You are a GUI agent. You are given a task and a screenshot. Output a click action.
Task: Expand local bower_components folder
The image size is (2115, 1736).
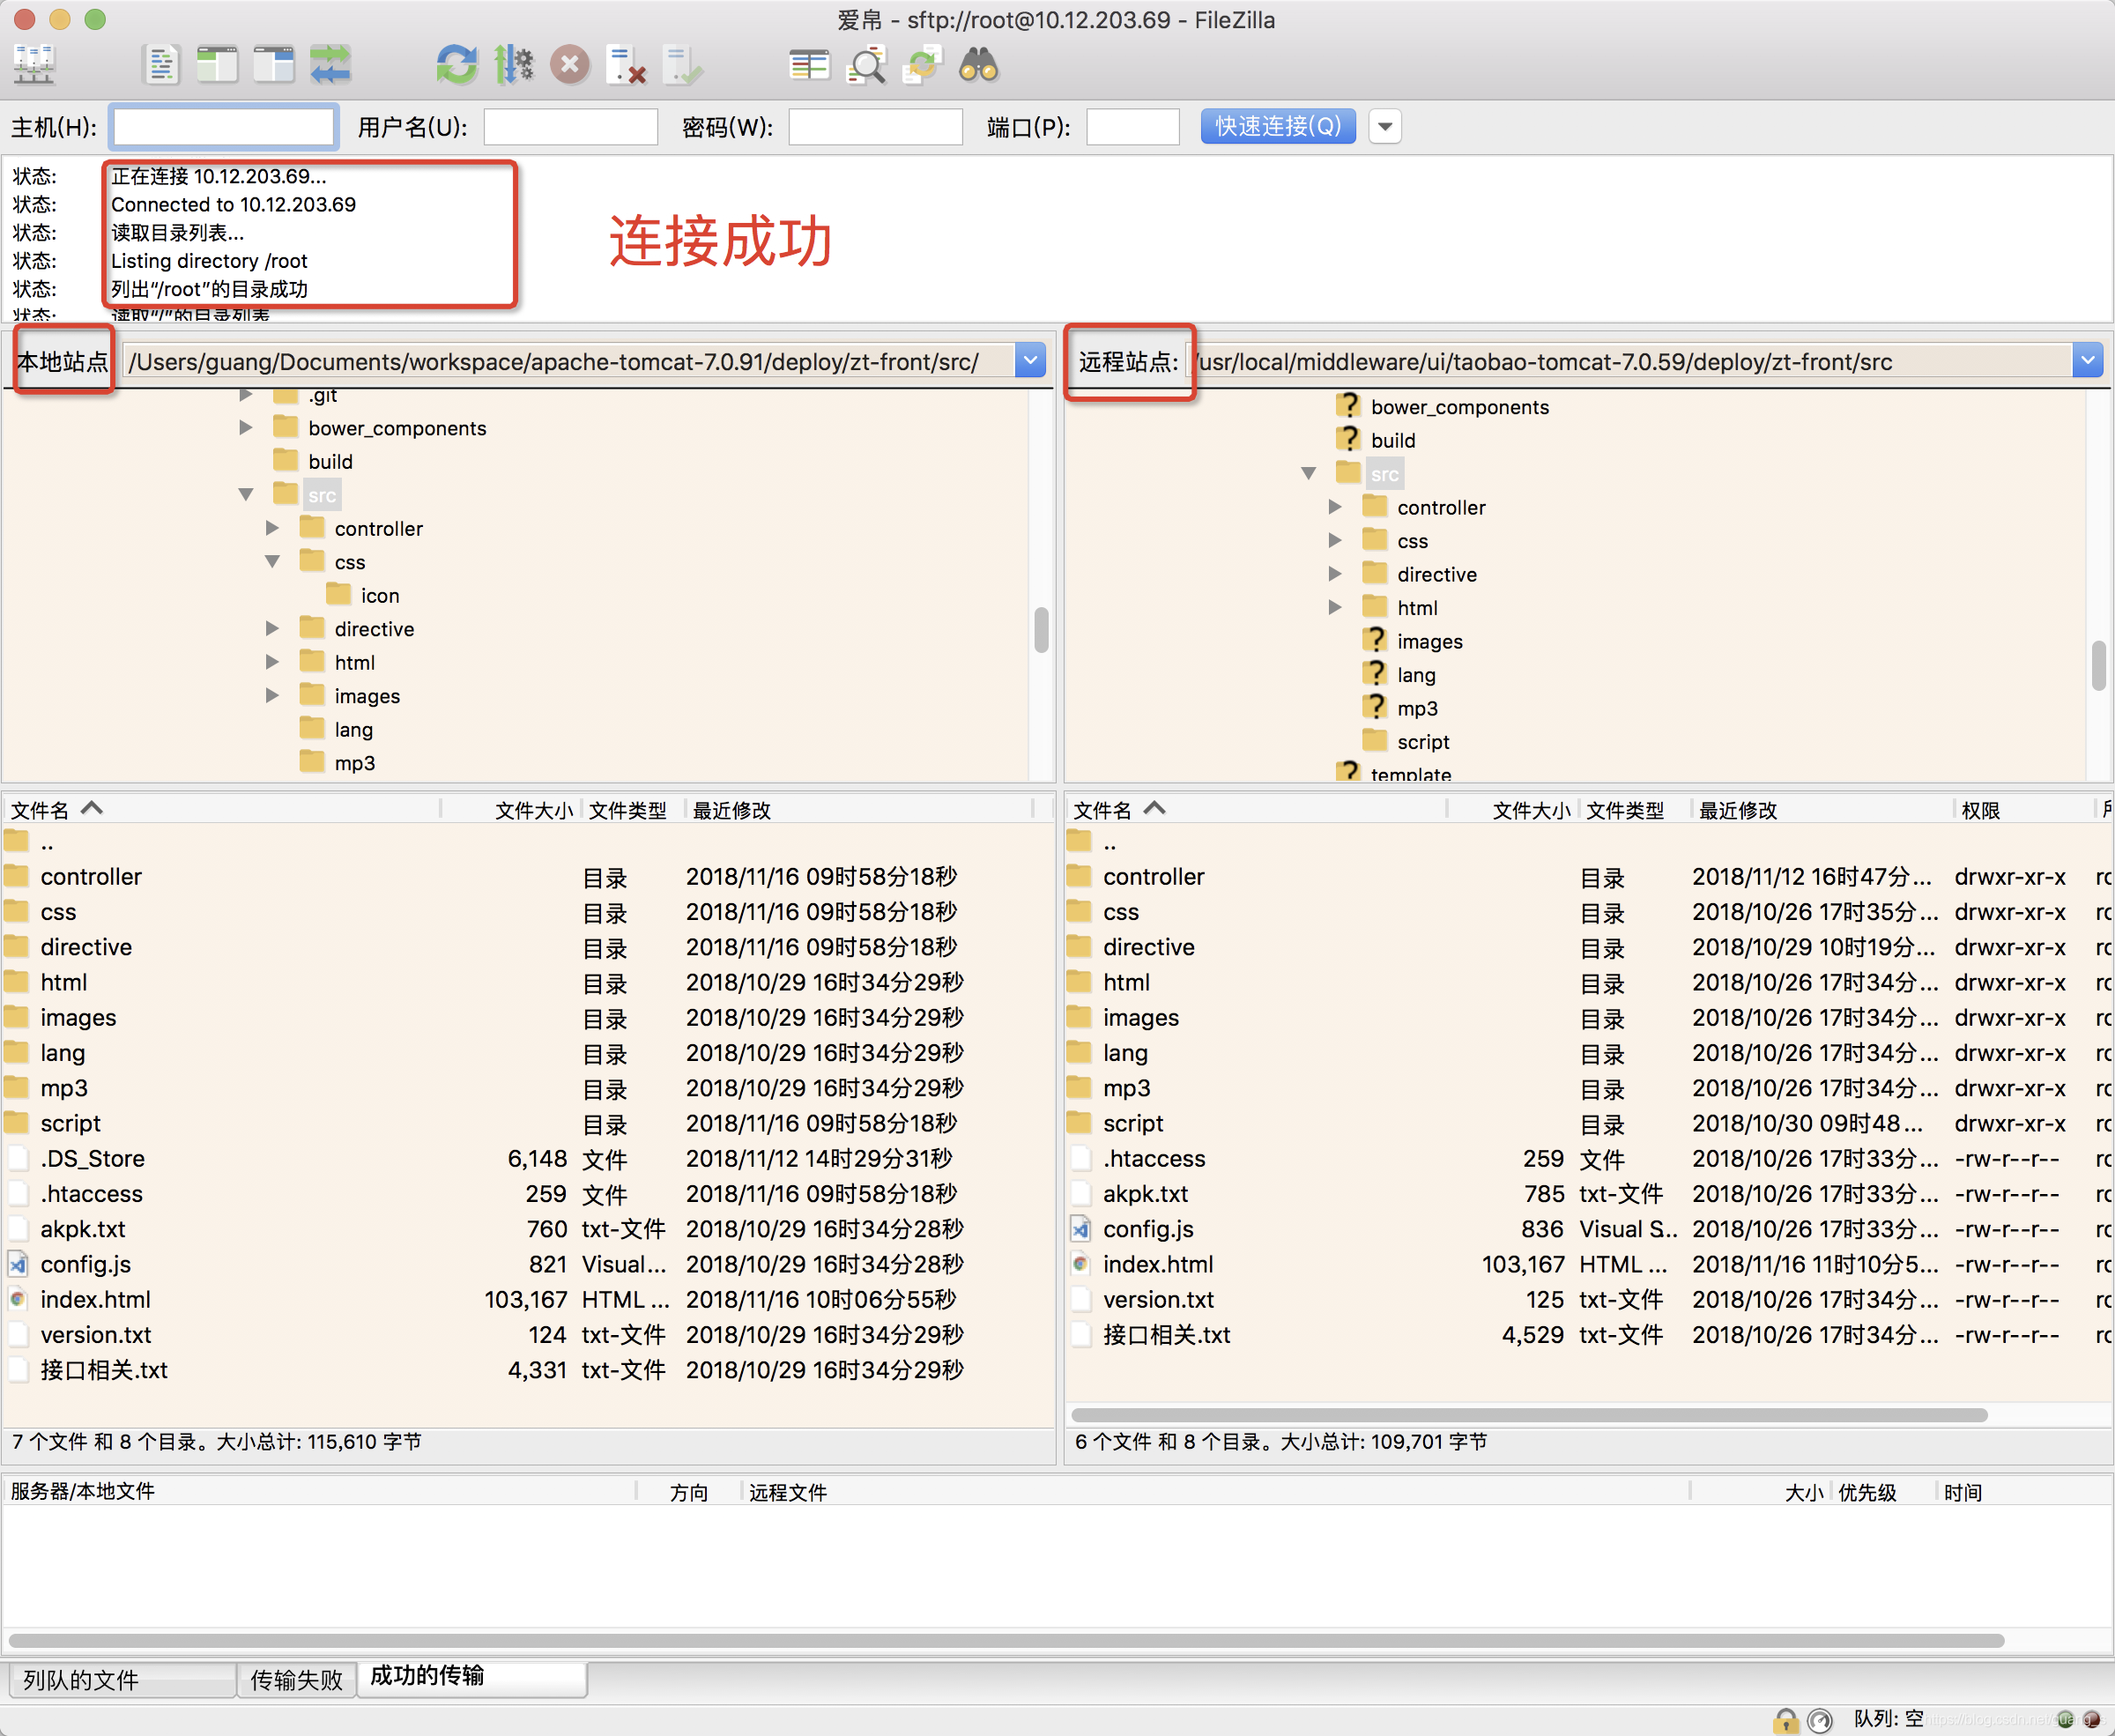click(245, 428)
